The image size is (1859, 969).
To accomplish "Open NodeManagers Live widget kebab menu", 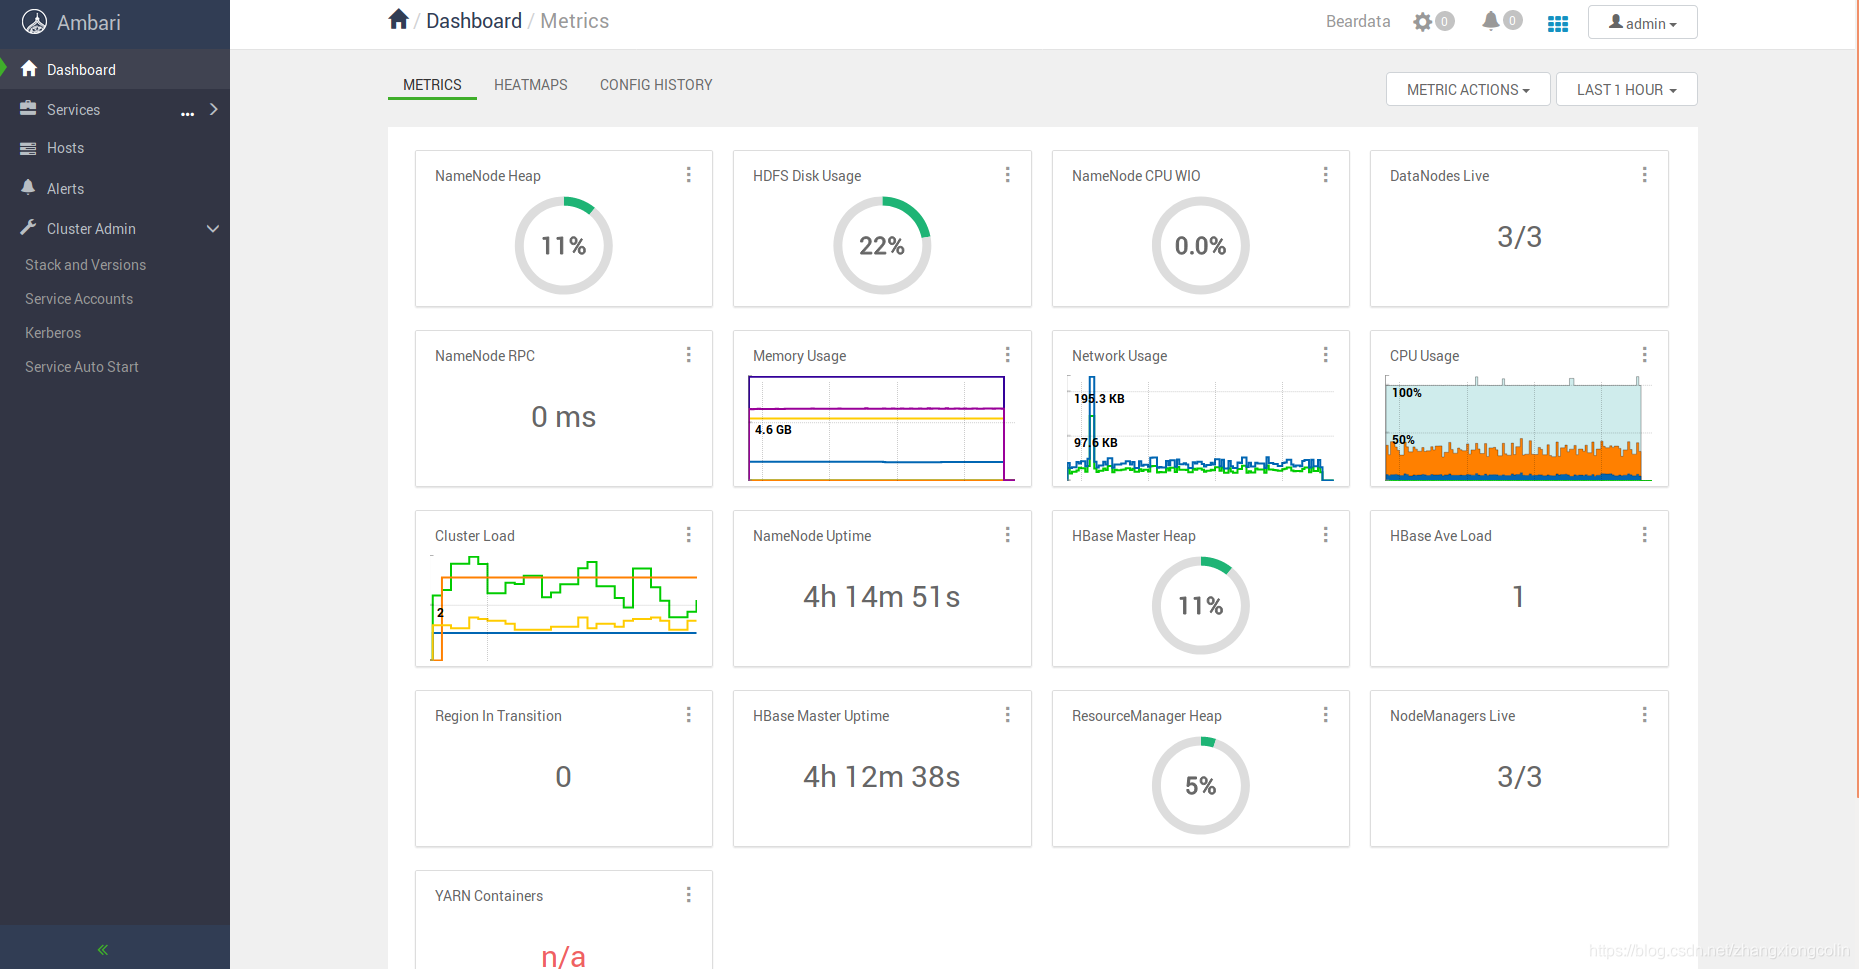I will [1644, 715].
